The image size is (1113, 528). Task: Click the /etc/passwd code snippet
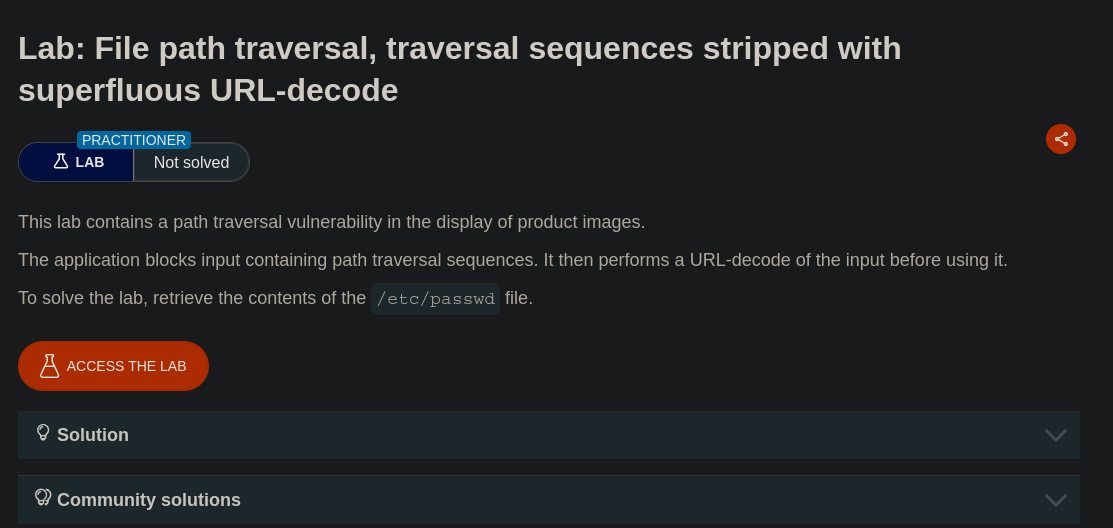(435, 299)
